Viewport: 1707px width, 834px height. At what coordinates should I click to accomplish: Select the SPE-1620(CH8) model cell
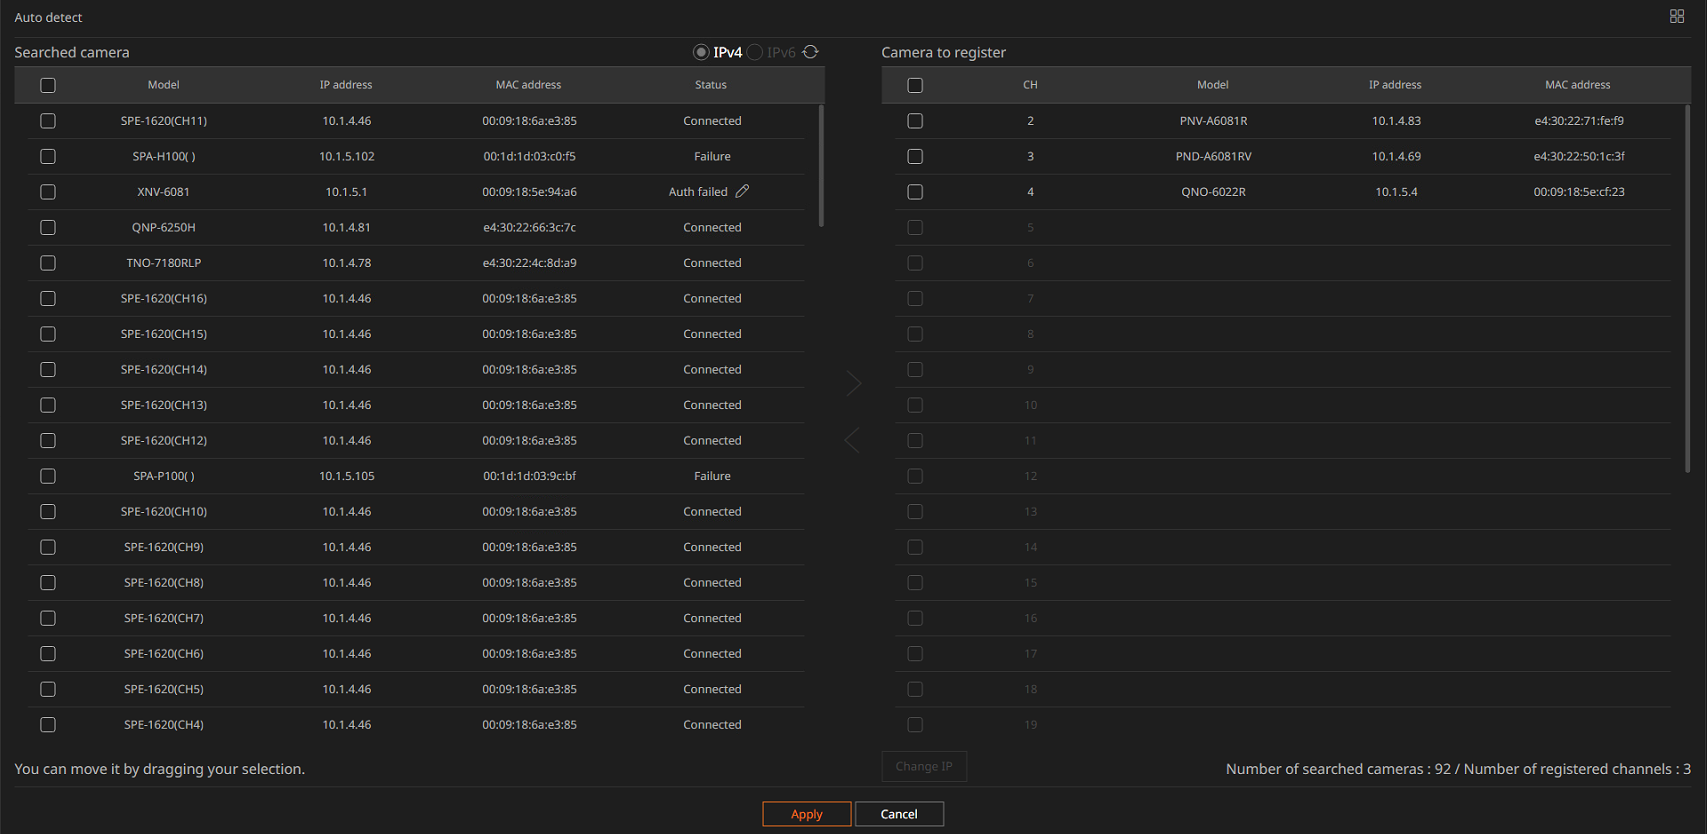(x=164, y=582)
